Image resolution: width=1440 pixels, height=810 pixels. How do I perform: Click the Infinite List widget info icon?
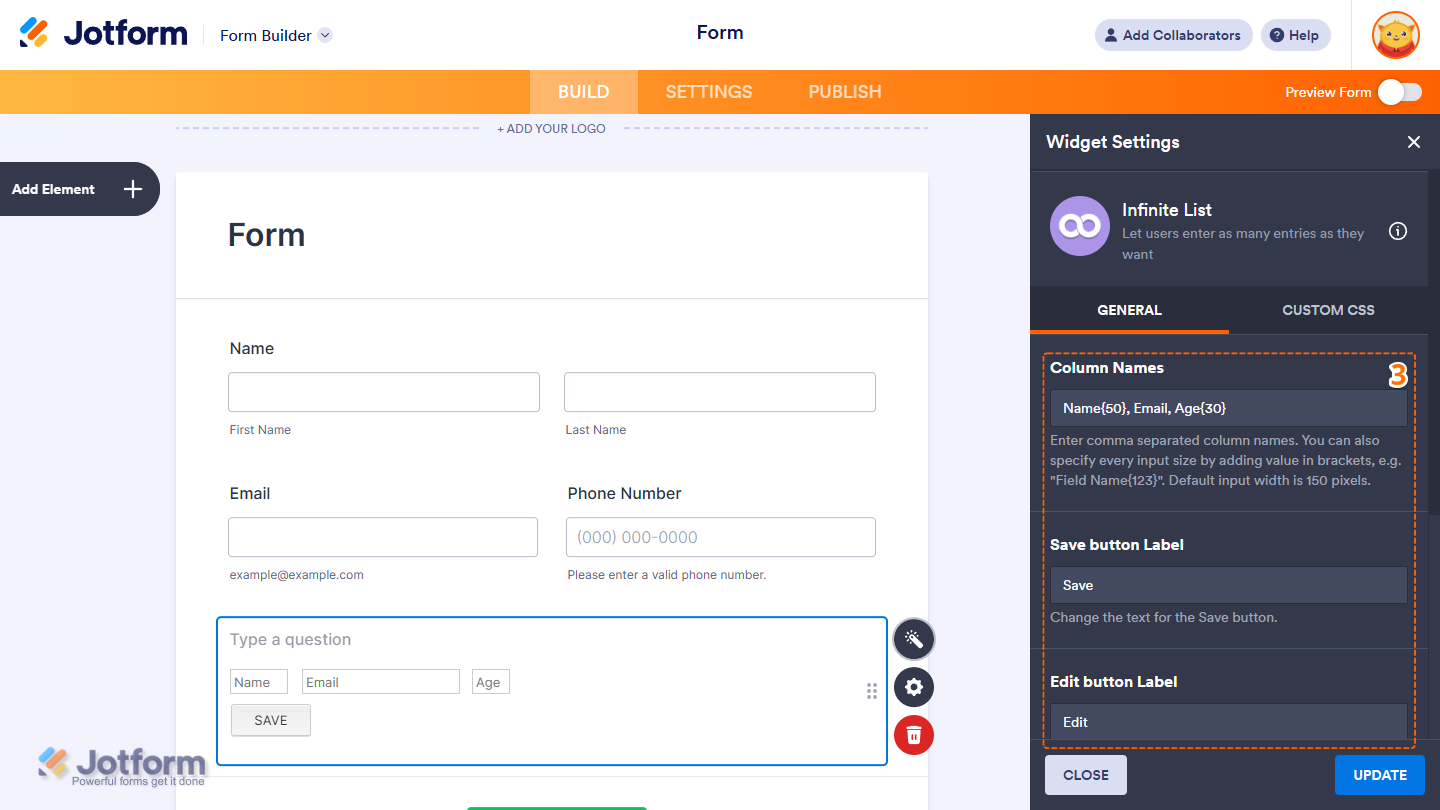point(1397,231)
